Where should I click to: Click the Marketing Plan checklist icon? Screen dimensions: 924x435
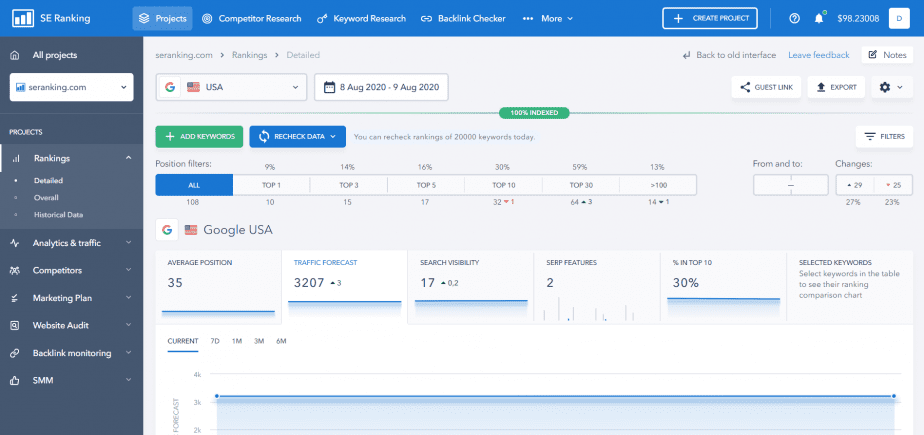pos(15,298)
